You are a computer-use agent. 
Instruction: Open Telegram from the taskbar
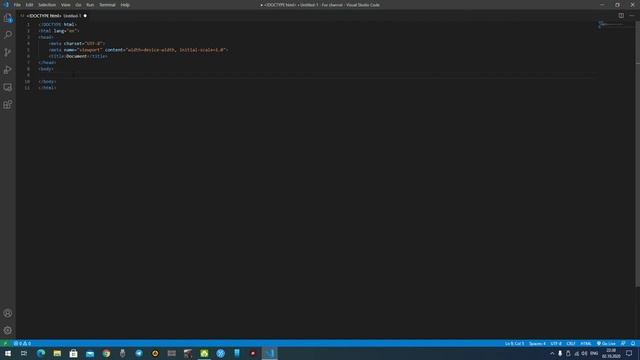click(x=139, y=353)
